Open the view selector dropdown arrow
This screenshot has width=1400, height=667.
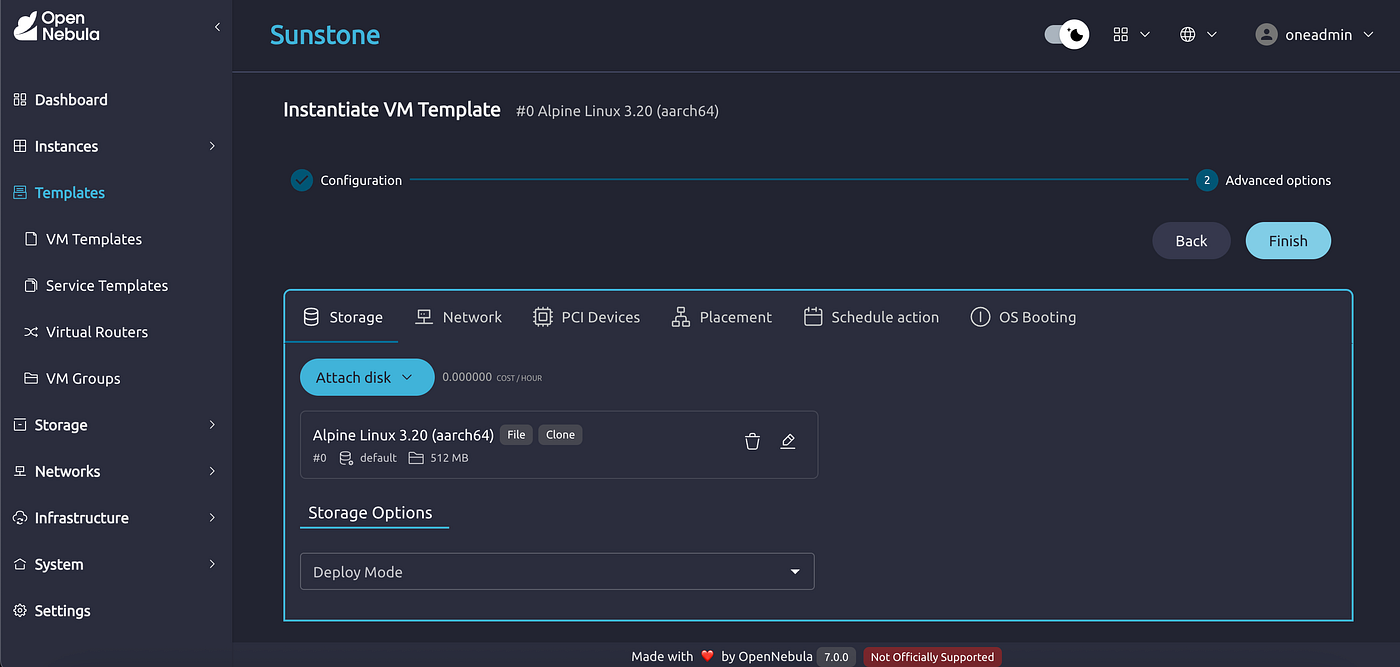click(1145, 35)
